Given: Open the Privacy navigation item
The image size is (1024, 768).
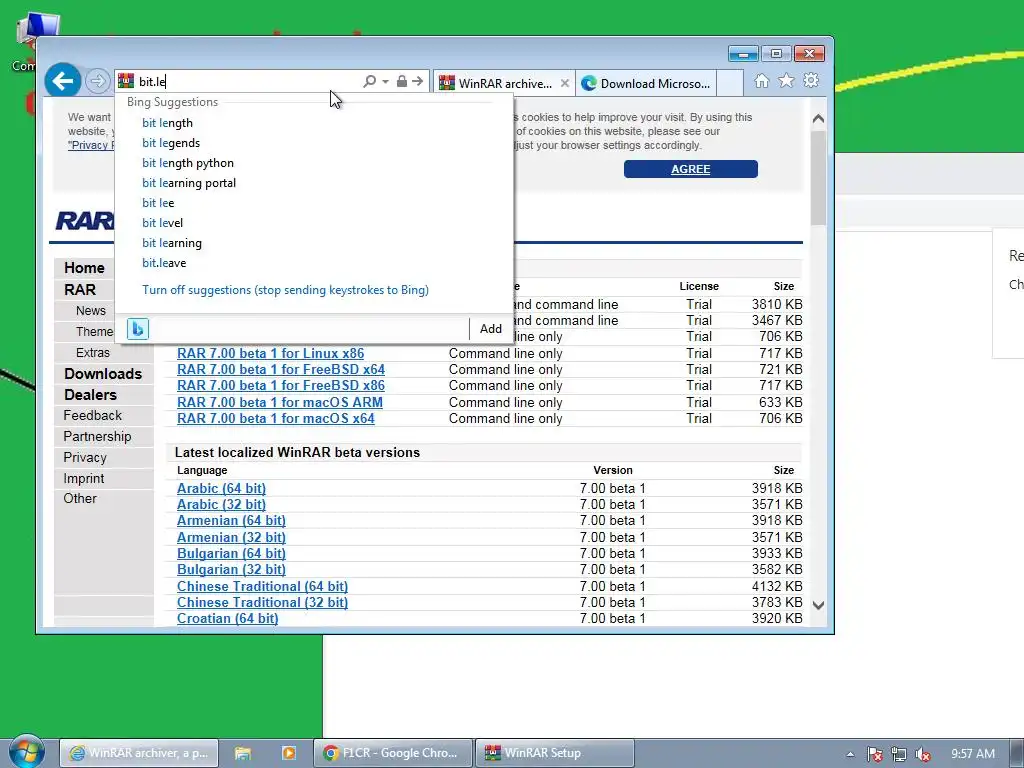Looking at the screenshot, I should click(x=85, y=457).
